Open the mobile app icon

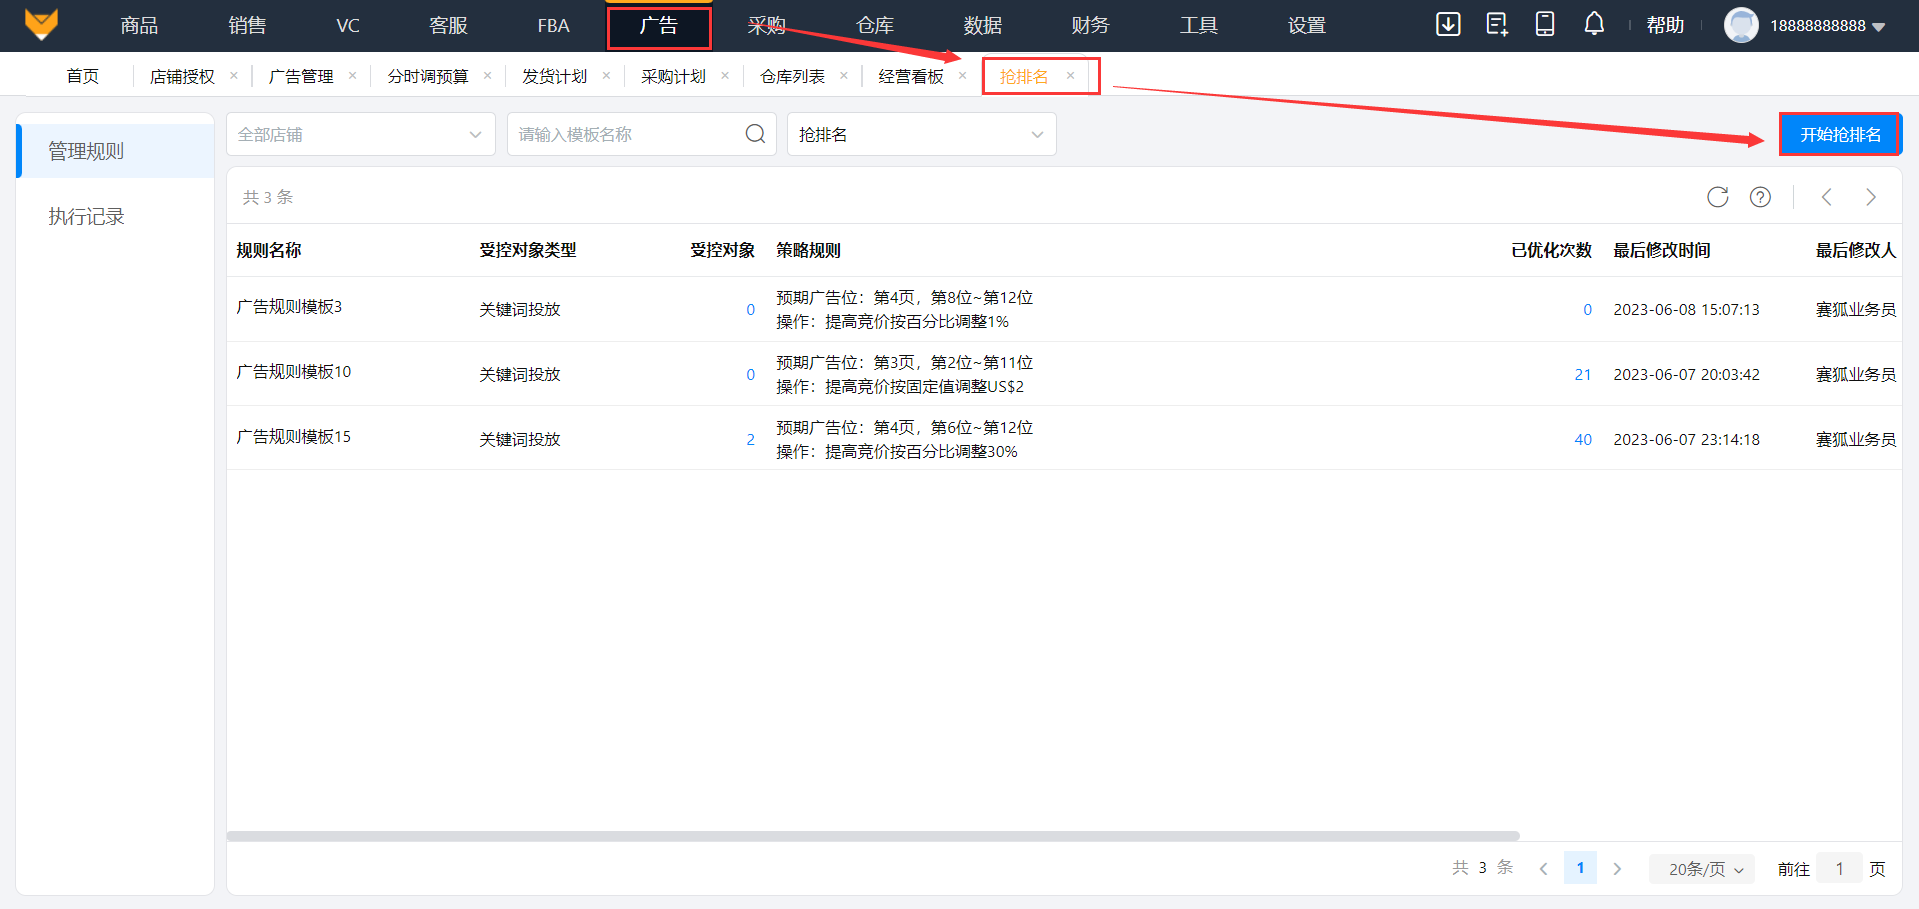click(1545, 24)
